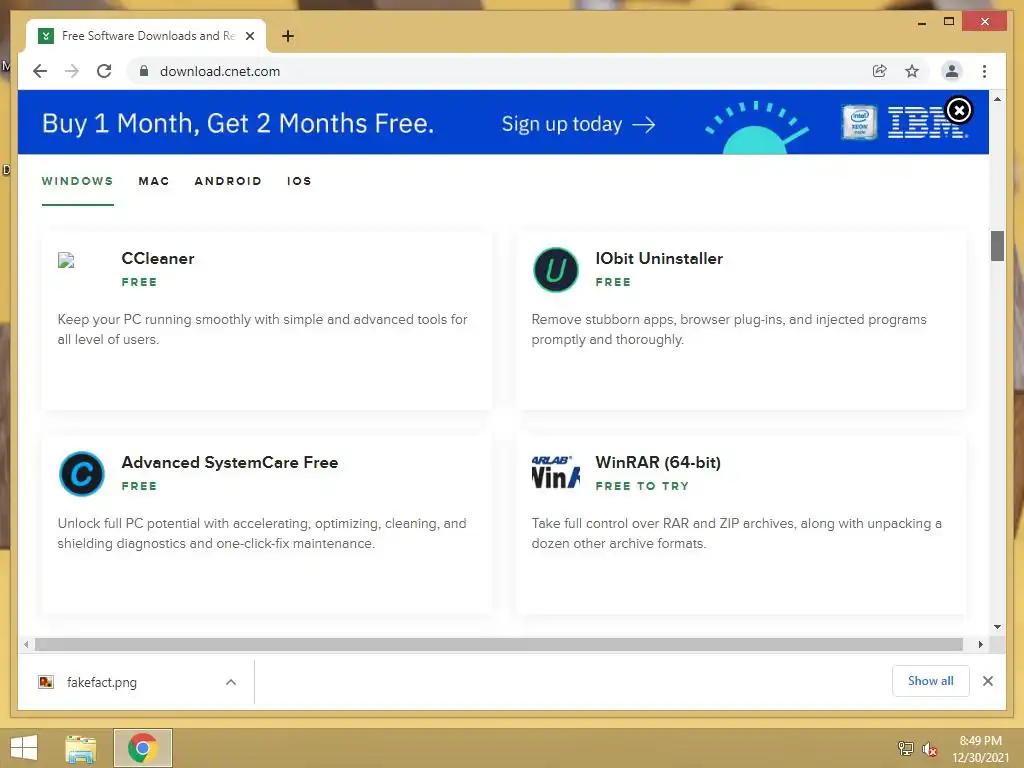The height and width of the screenshot is (768, 1024).
Task: Click the forward navigation arrow
Action: tap(72, 71)
